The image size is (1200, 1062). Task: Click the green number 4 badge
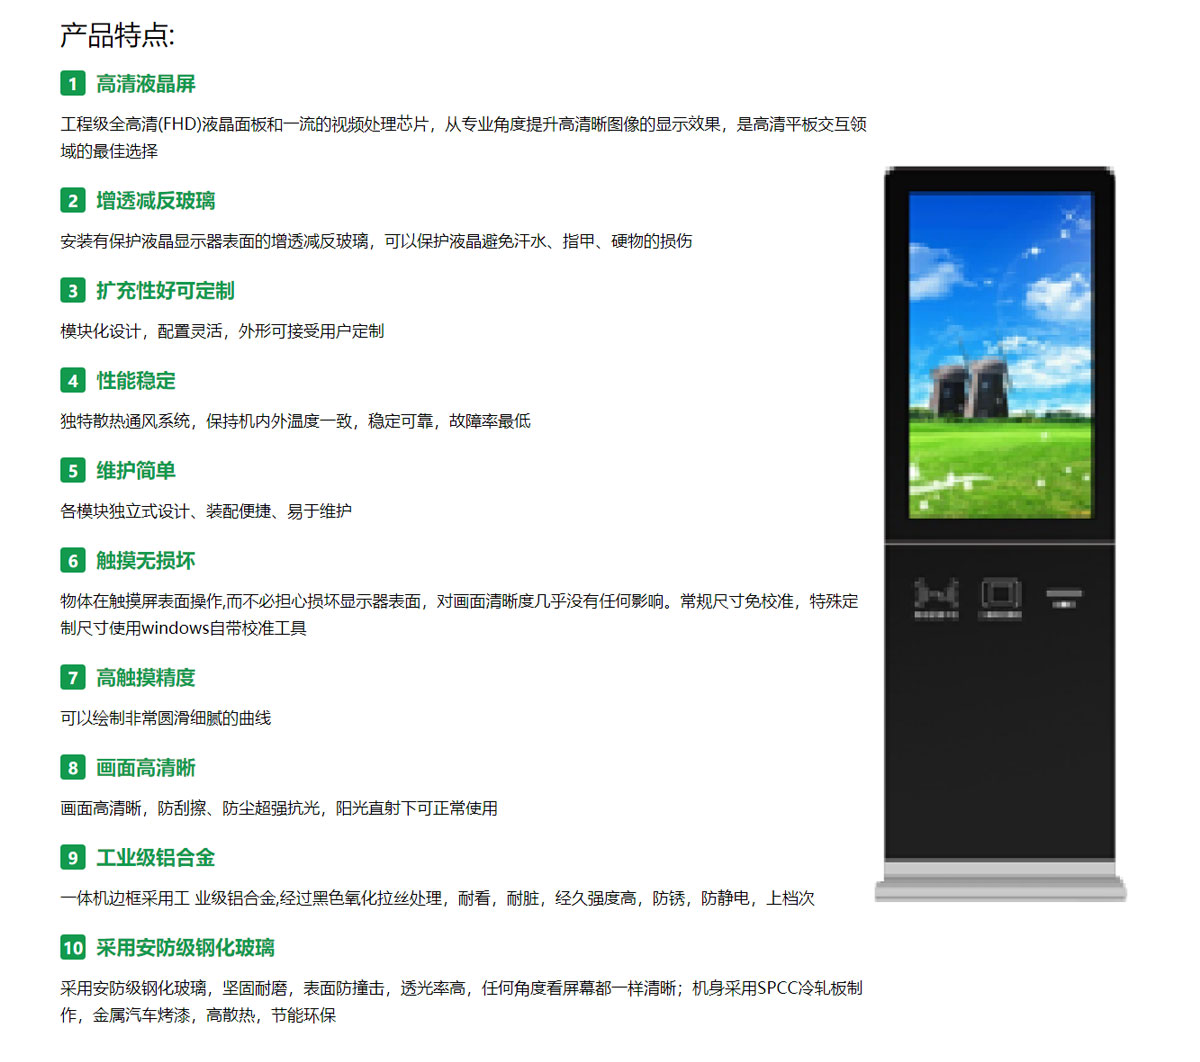pyautogui.click(x=72, y=380)
